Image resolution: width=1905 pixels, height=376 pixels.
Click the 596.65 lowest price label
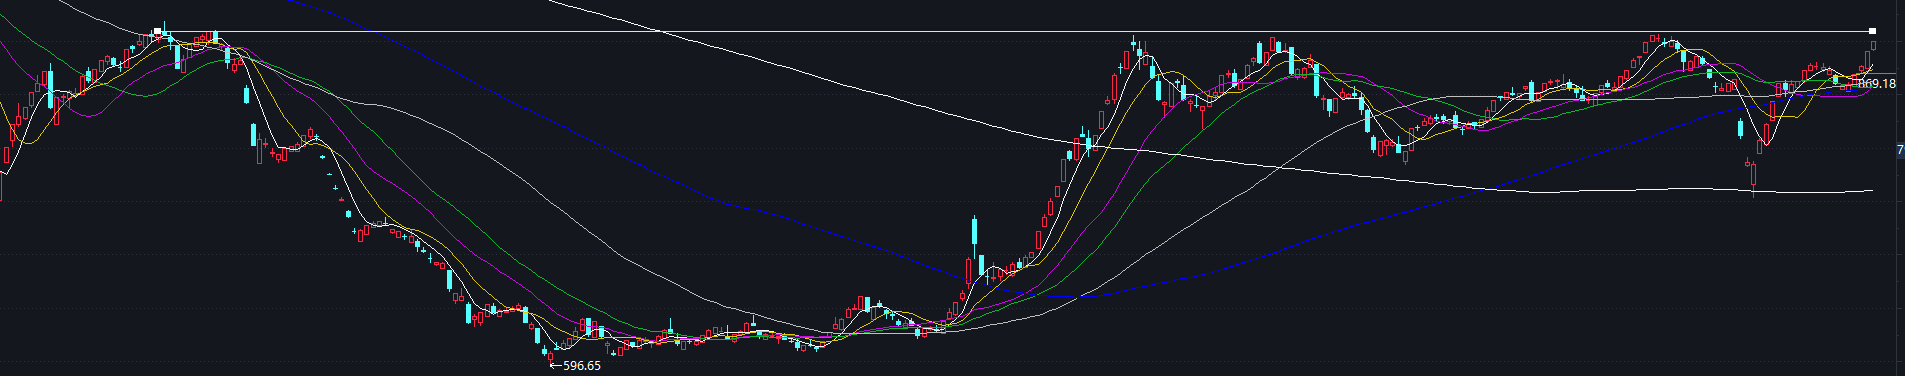pyautogui.click(x=582, y=365)
